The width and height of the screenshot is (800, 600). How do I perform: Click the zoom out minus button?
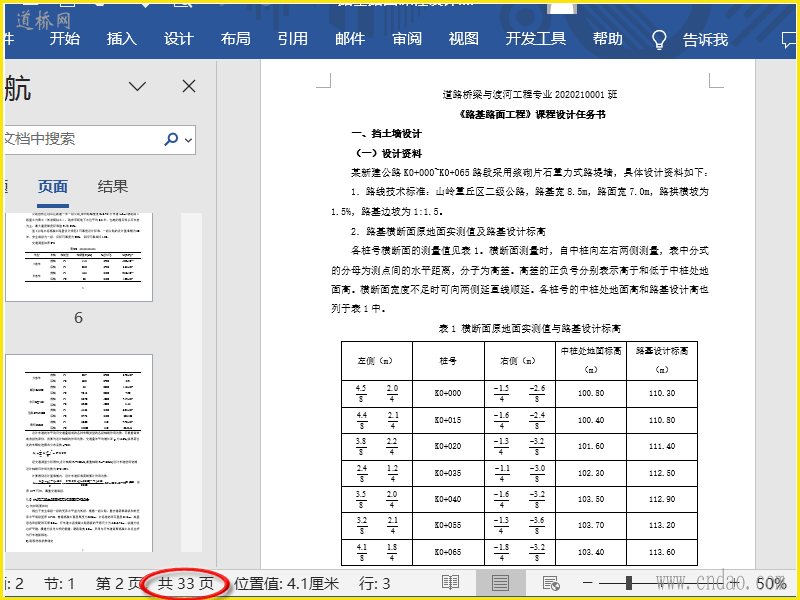pyautogui.click(x=588, y=583)
